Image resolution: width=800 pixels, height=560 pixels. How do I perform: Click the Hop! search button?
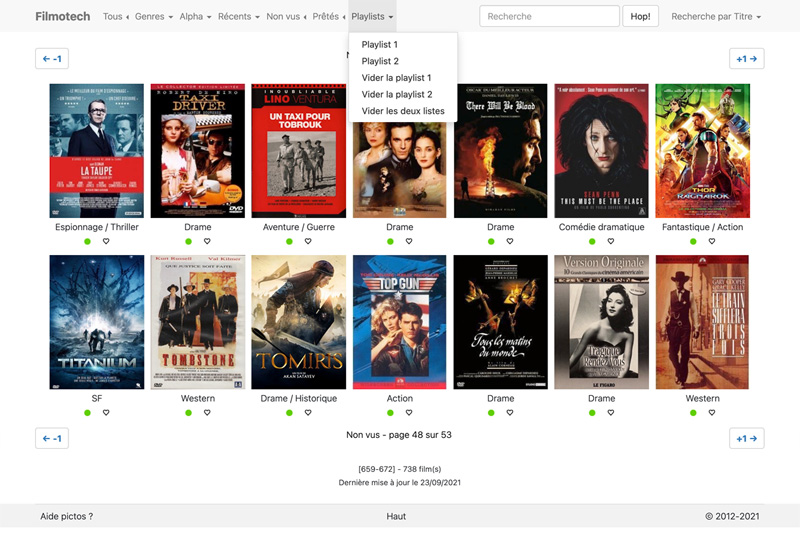pos(640,16)
